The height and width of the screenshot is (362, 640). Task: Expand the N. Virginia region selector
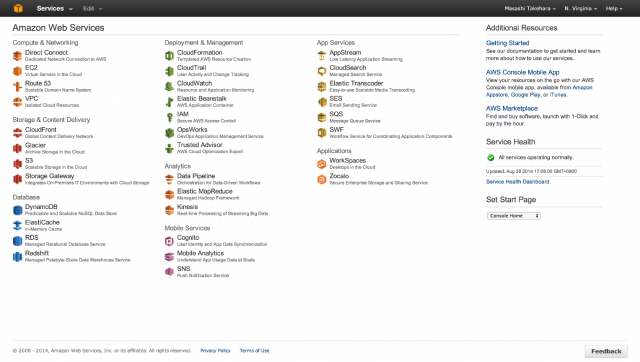tap(580, 8)
